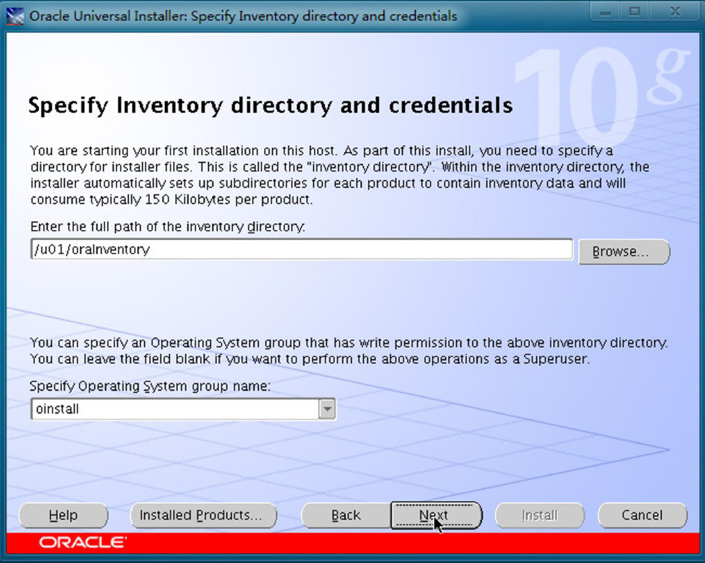
Task: Click the ORACLE logo in red bar
Action: 83,542
